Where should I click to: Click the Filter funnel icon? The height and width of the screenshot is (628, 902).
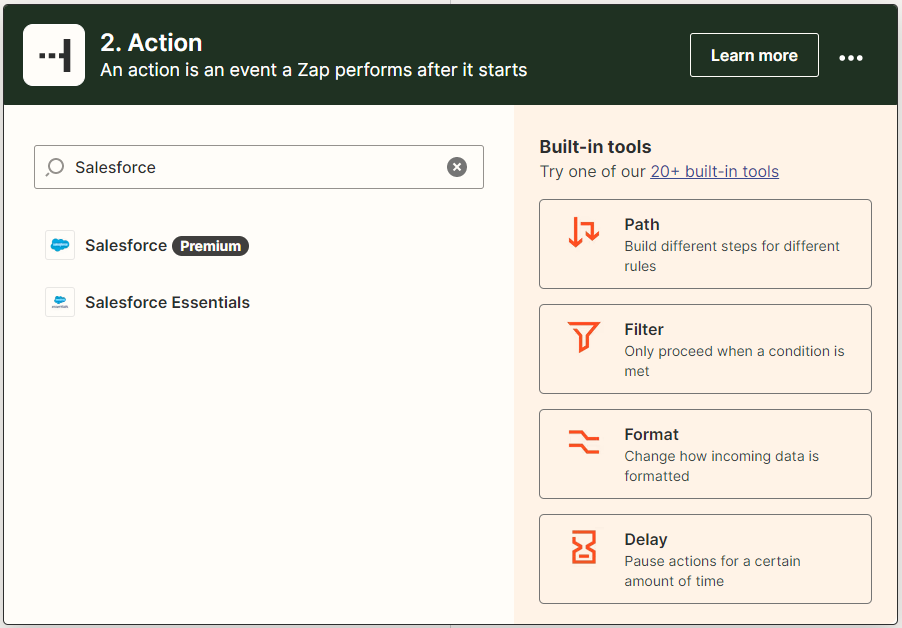pyautogui.click(x=584, y=337)
